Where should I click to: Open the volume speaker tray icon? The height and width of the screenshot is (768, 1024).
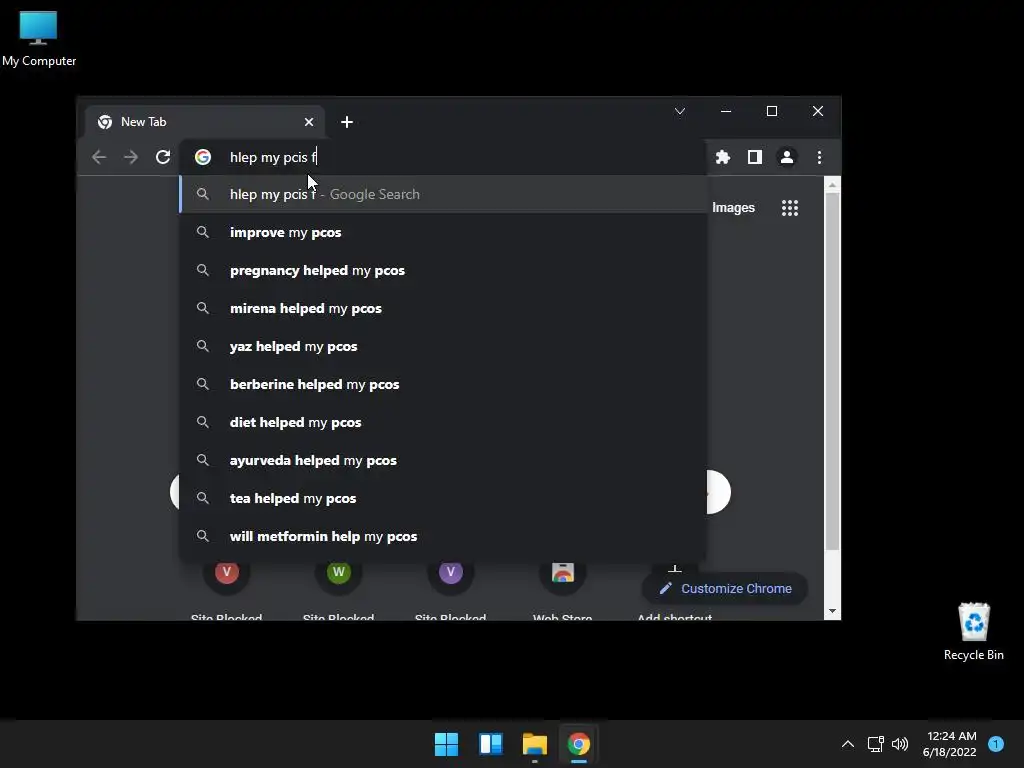click(x=900, y=744)
